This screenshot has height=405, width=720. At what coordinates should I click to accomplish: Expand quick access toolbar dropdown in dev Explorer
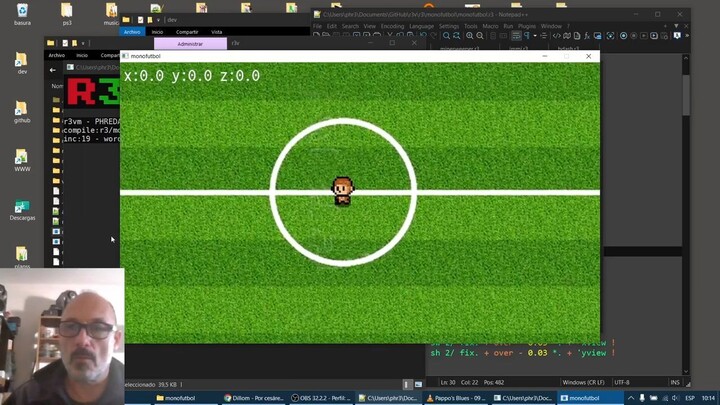click(158, 20)
